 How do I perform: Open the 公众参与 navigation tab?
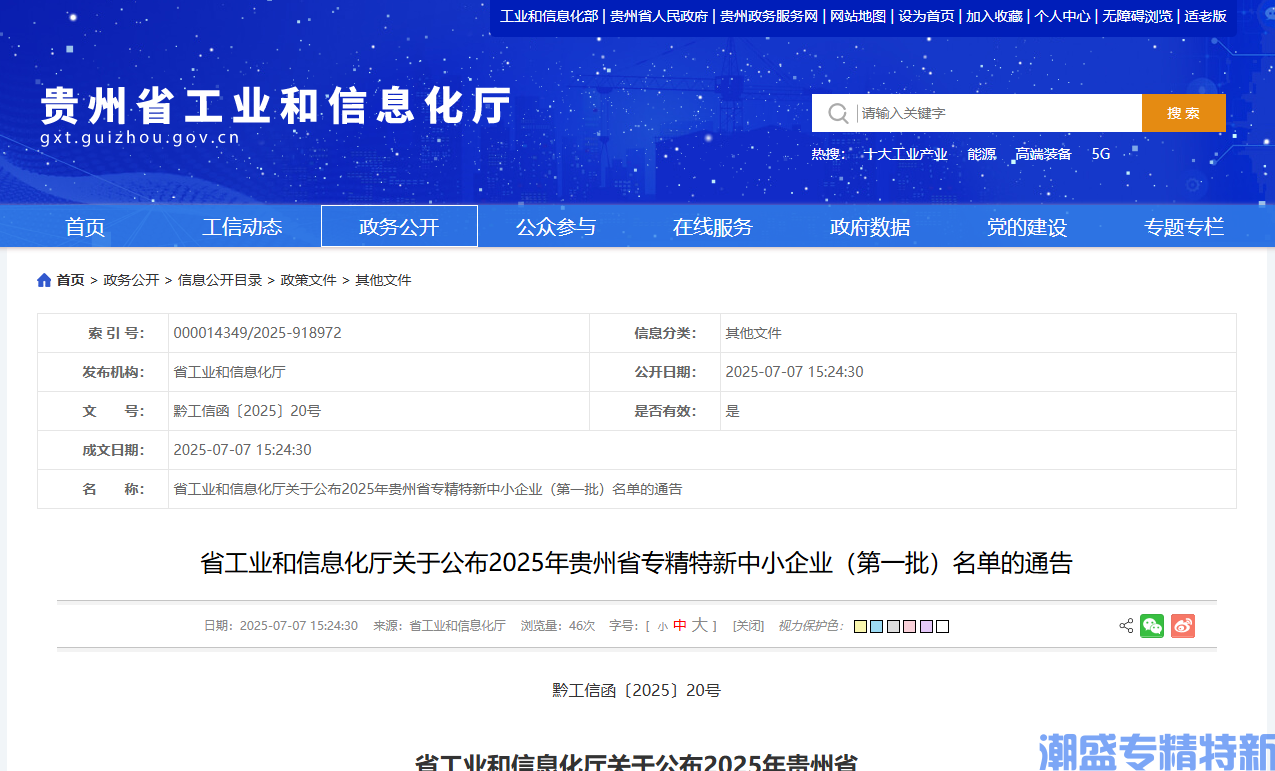556,227
